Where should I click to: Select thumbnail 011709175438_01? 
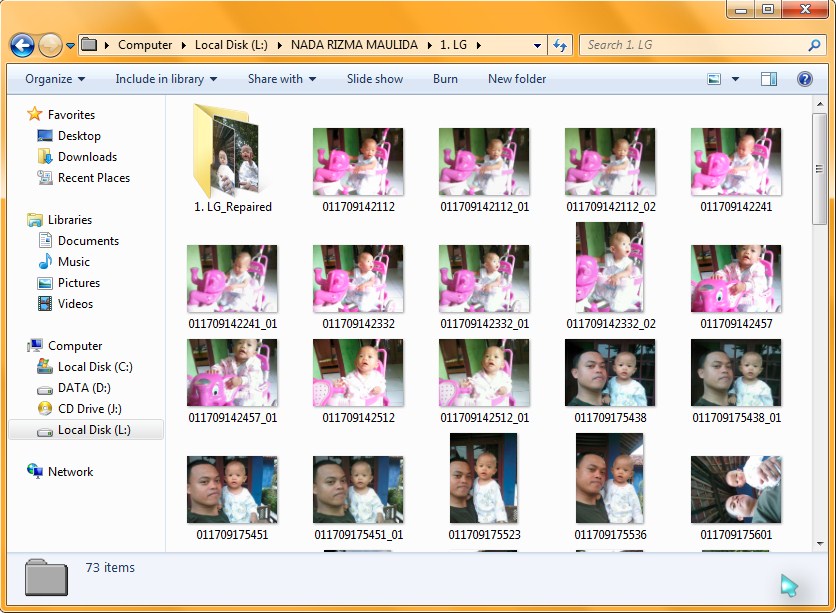(736, 373)
